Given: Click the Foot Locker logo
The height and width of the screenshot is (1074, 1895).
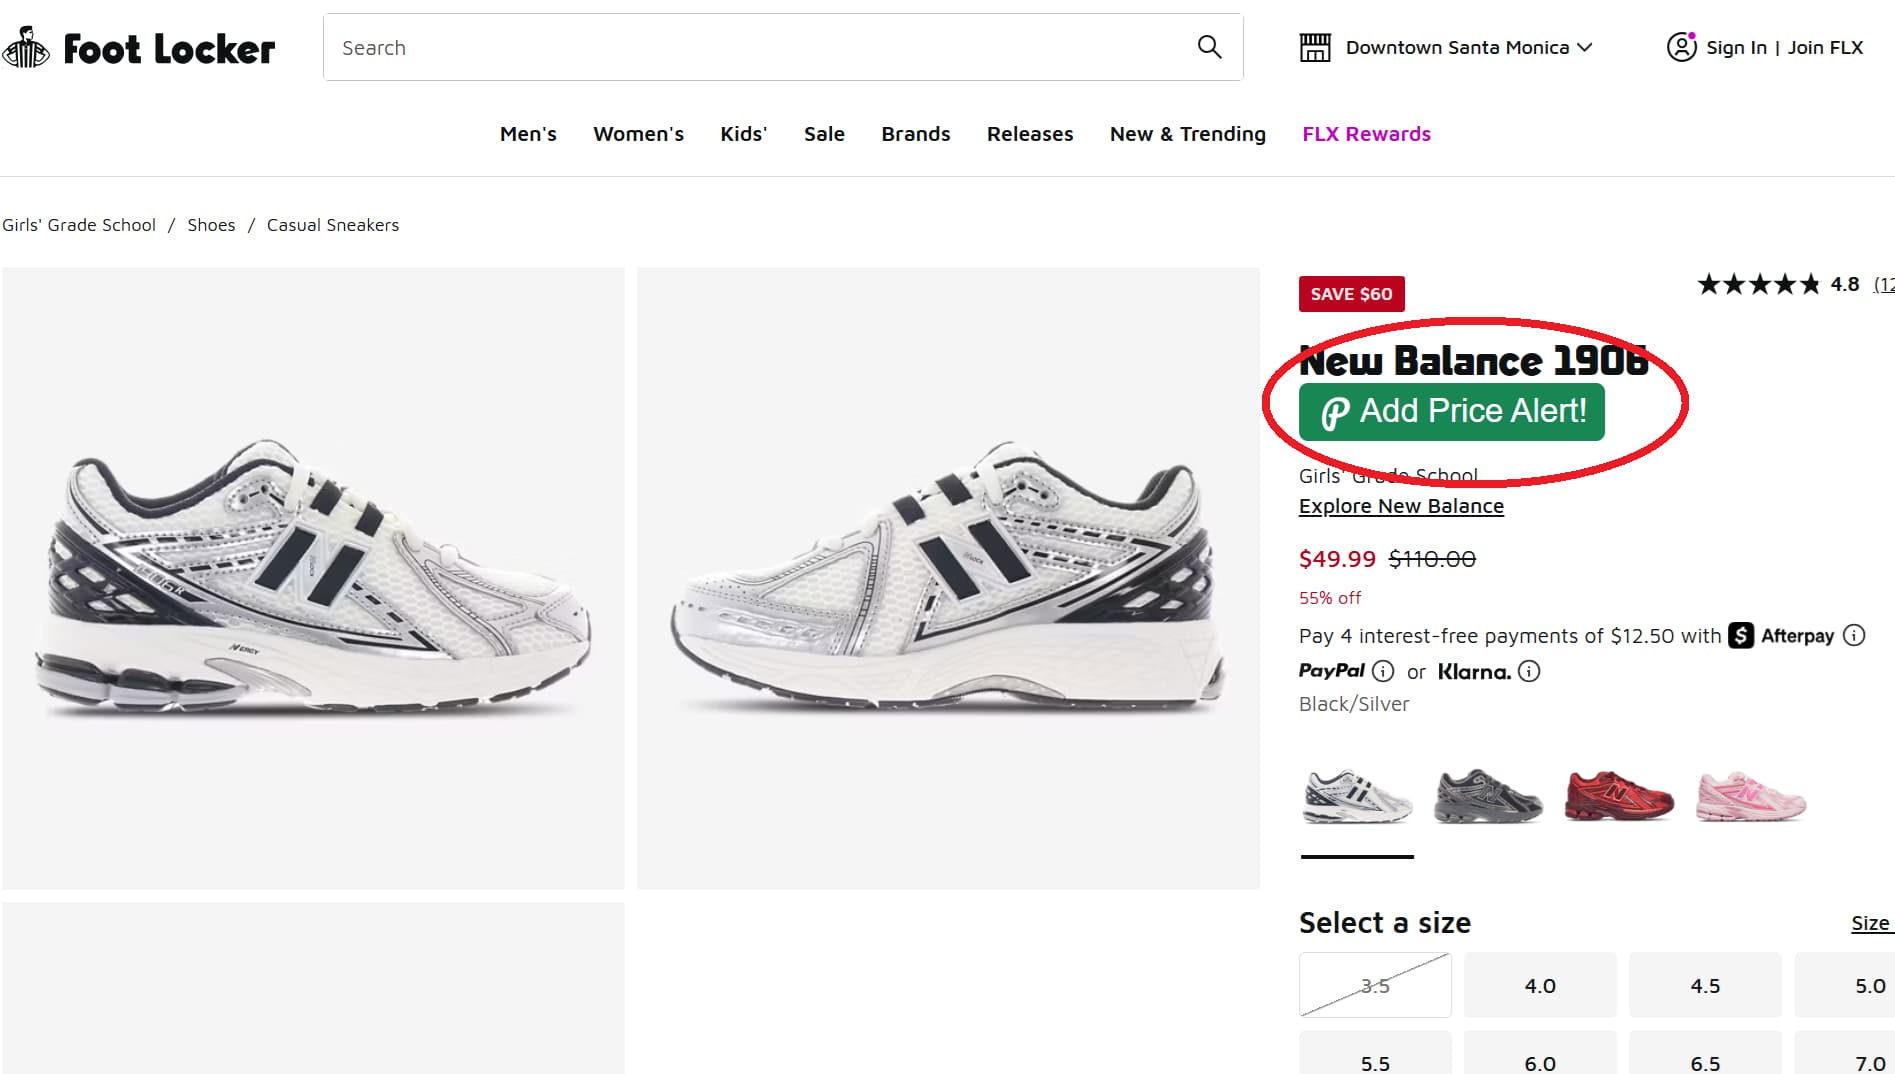Looking at the screenshot, I should point(138,48).
